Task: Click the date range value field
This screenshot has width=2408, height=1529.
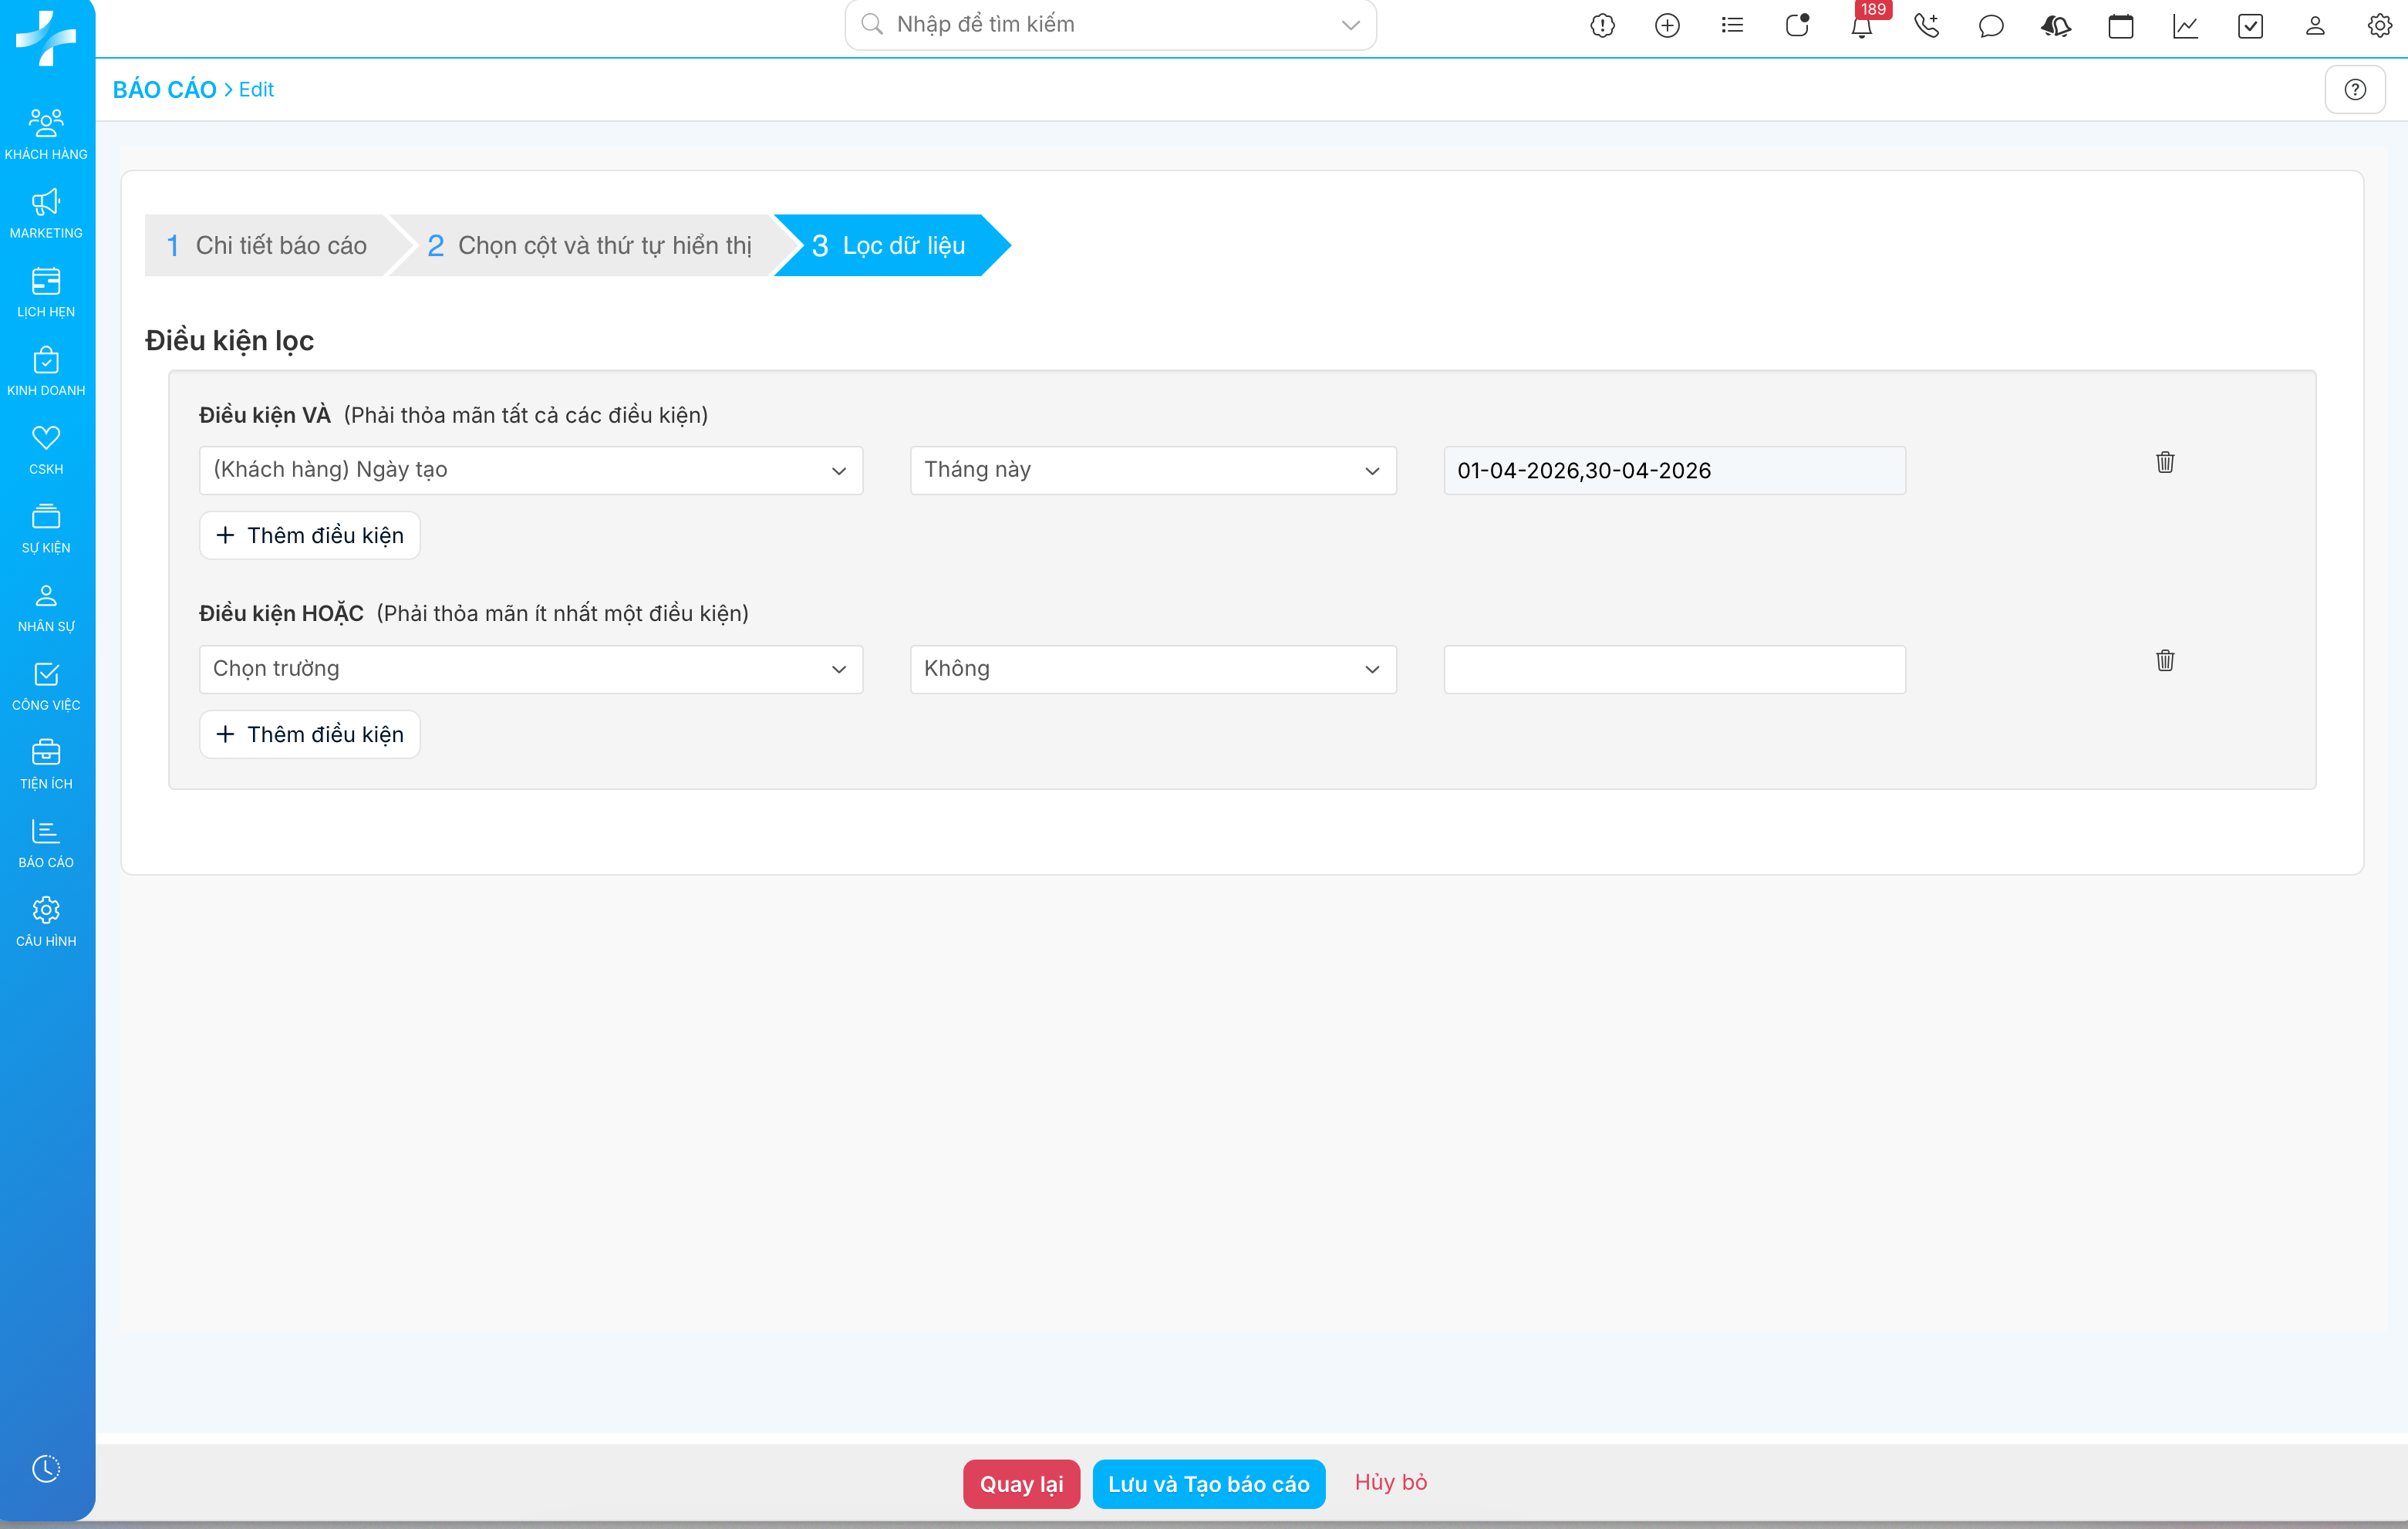Action: pos(1674,470)
